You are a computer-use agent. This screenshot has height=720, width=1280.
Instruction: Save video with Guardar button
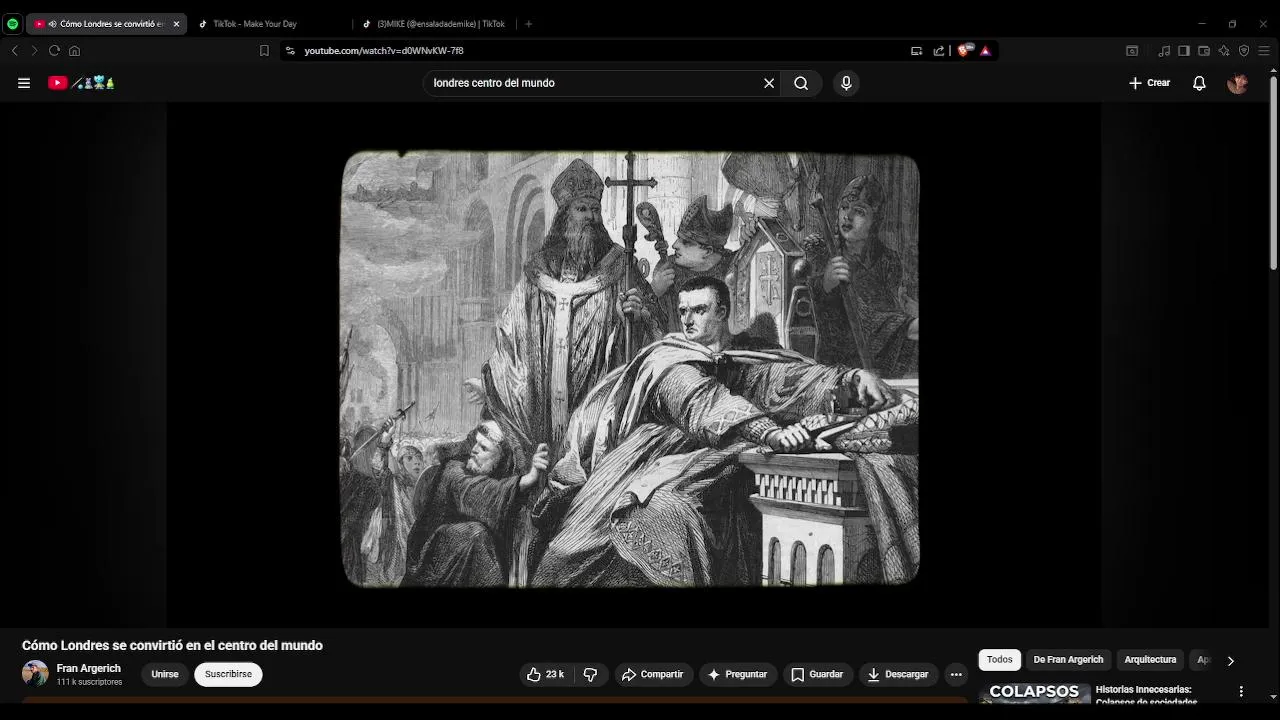click(817, 675)
